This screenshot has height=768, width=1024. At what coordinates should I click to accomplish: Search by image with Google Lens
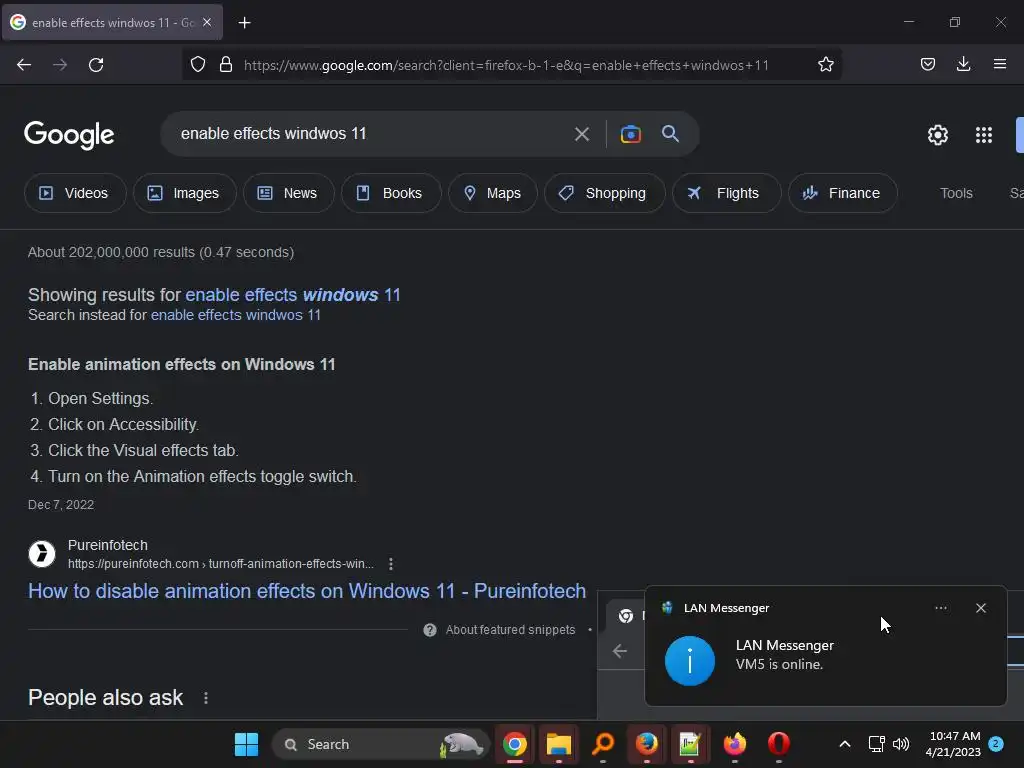(x=630, y=134)
